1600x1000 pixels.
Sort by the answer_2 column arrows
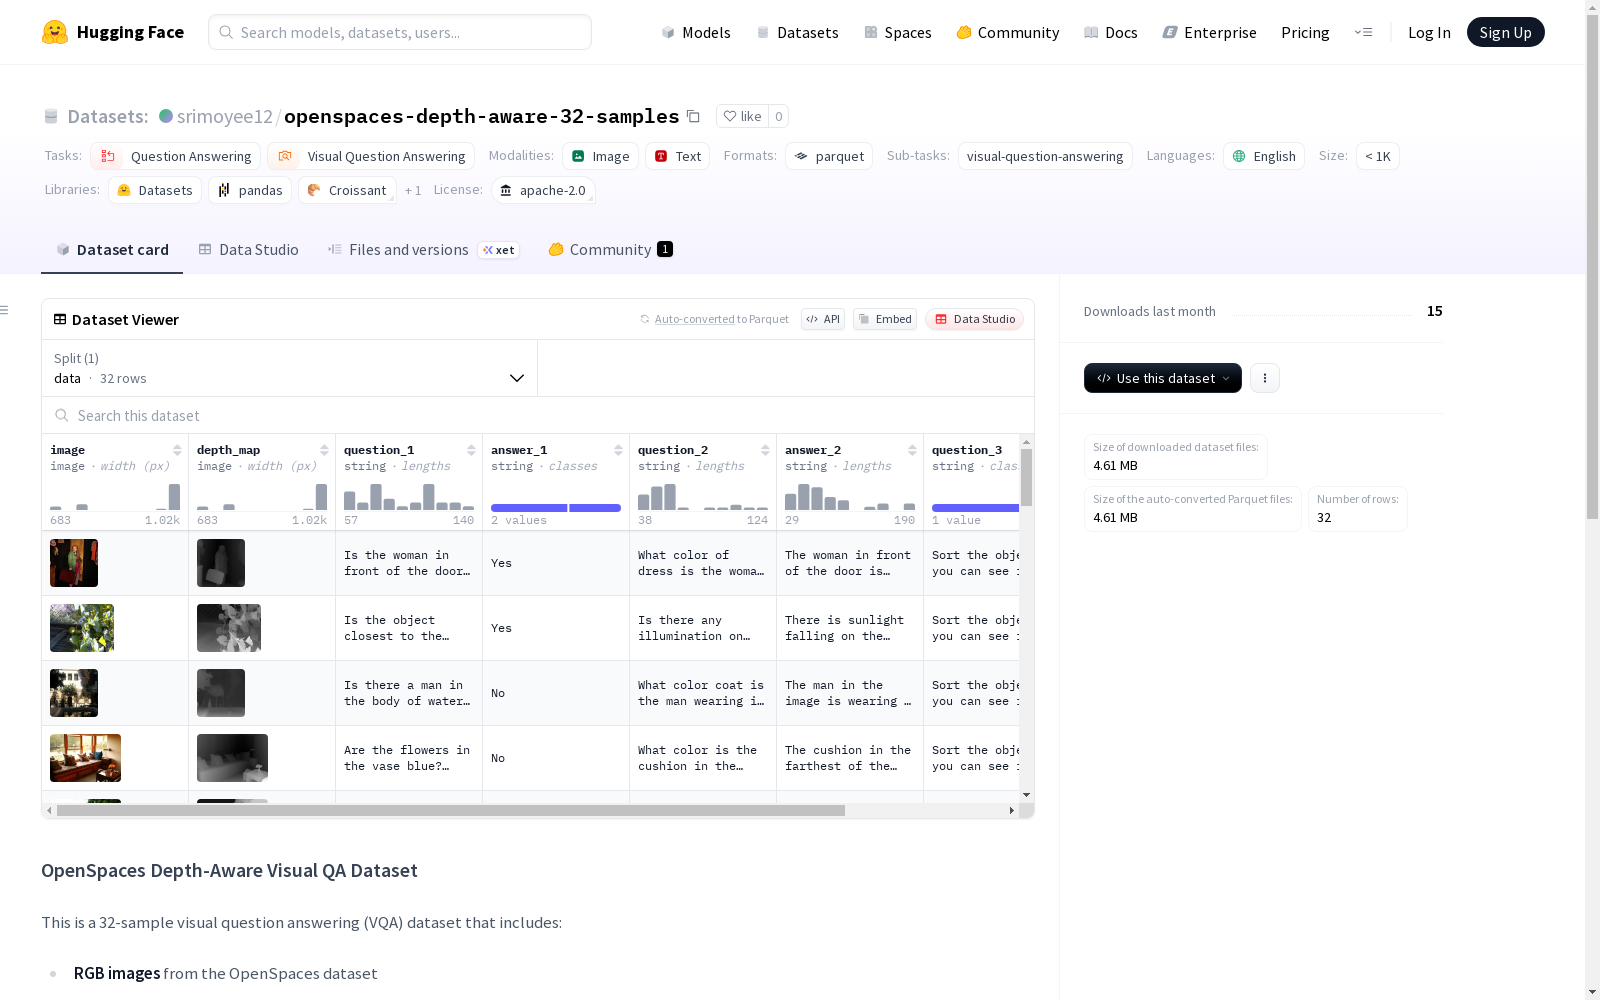[x=912, y=450]
